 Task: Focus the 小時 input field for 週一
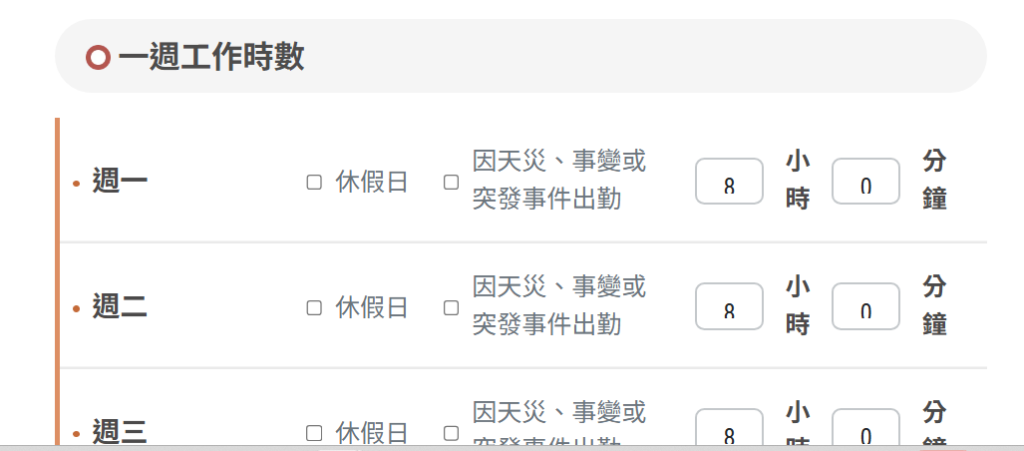coord(729,183)
